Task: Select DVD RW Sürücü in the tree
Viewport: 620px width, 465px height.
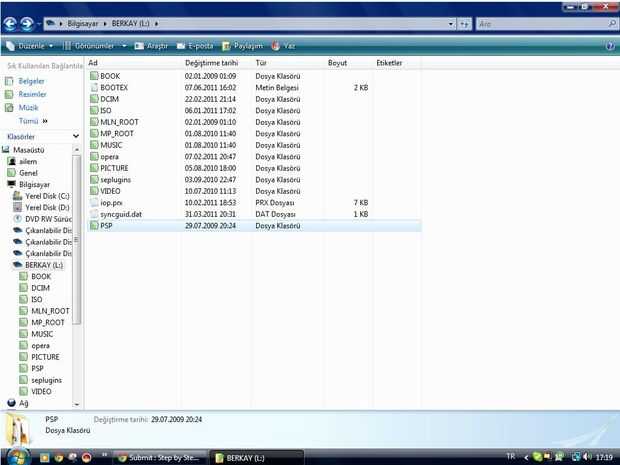Action: (48, 219)
